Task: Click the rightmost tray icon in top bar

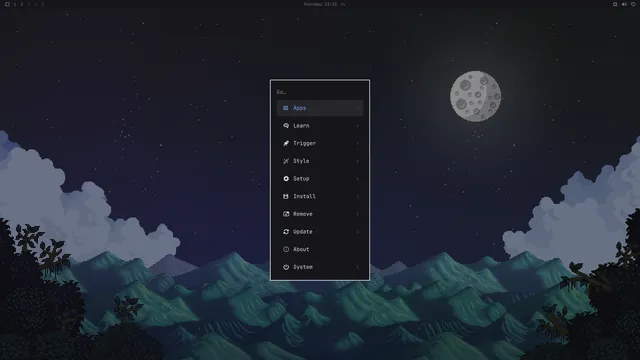Action: [633, 4]
